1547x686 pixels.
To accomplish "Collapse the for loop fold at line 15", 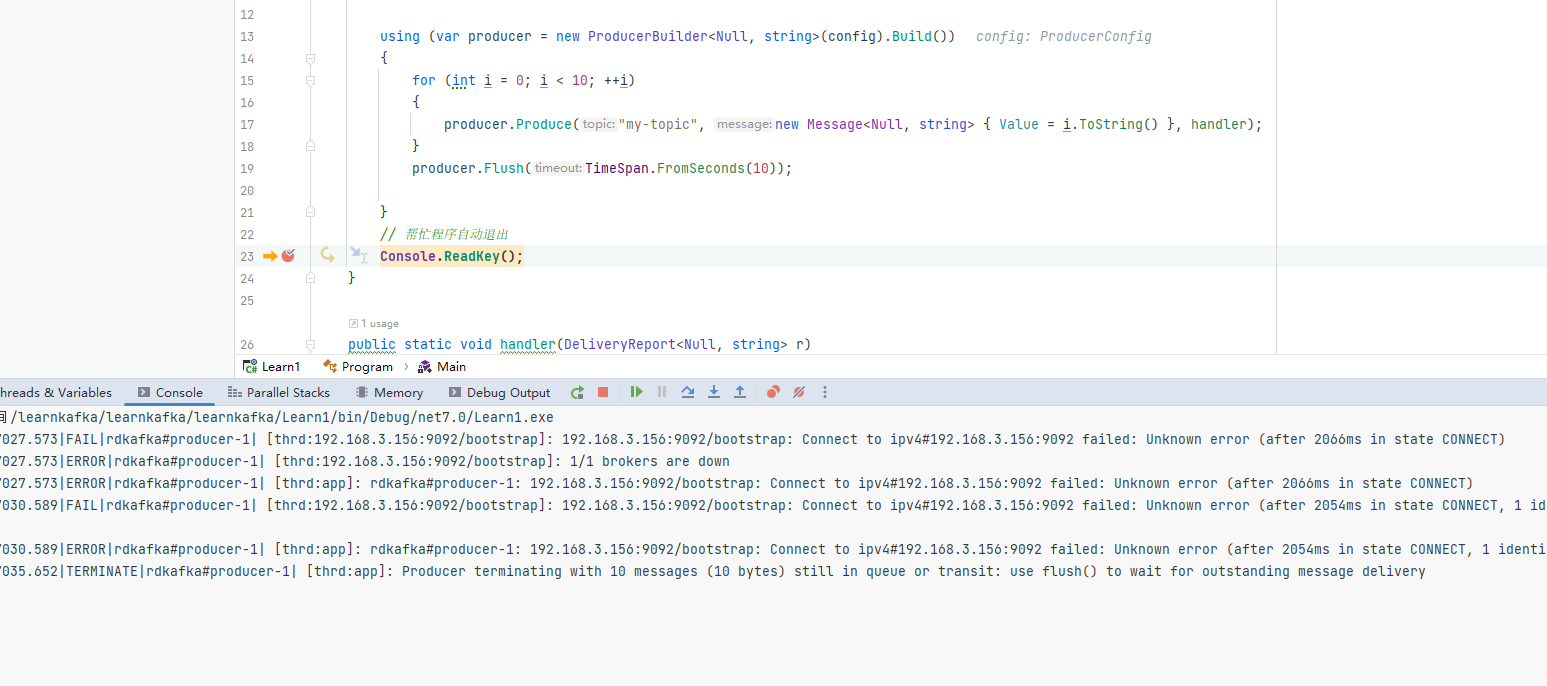I will tap(310, 81).
